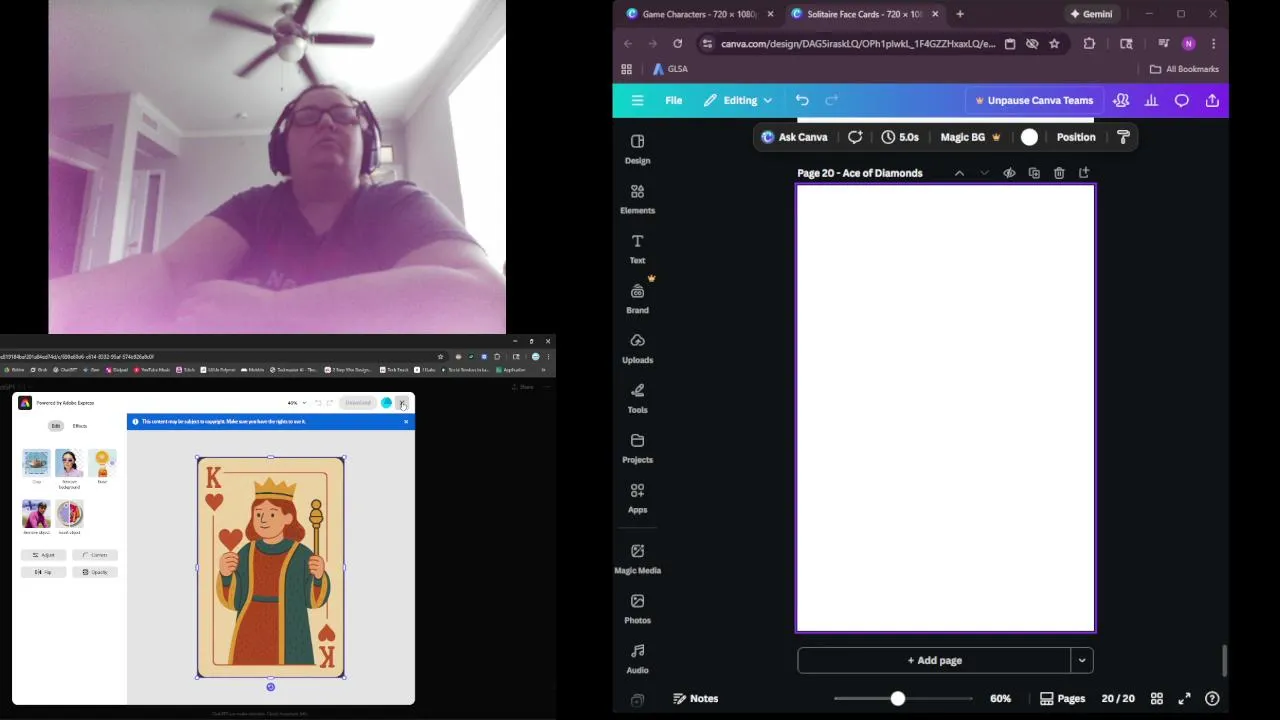This screenshot has width=1280, height=720.
Task: Open the Uploads panel
Action: (x=637, y=349)
